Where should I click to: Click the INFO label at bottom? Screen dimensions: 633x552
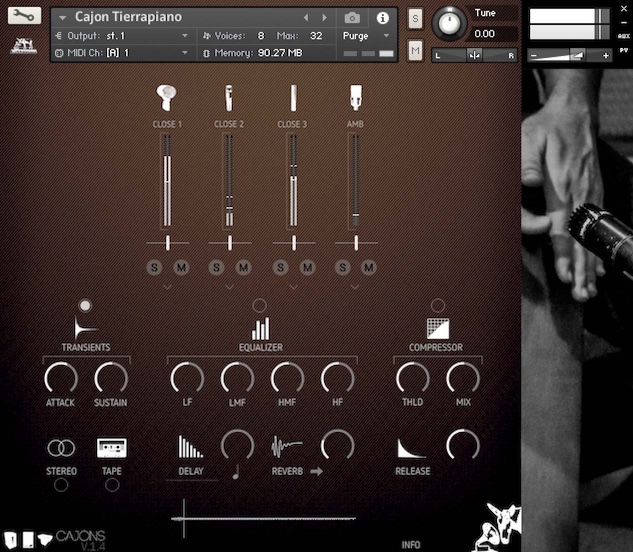pos(411,545)
